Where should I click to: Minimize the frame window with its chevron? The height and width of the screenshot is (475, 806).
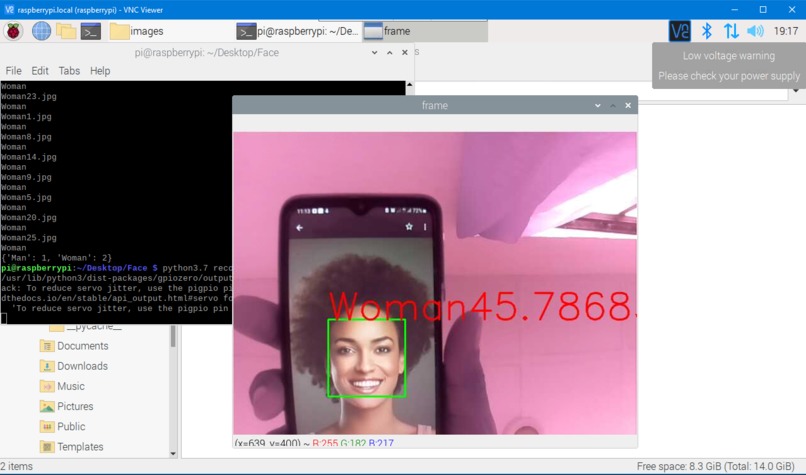click(597, 105)
